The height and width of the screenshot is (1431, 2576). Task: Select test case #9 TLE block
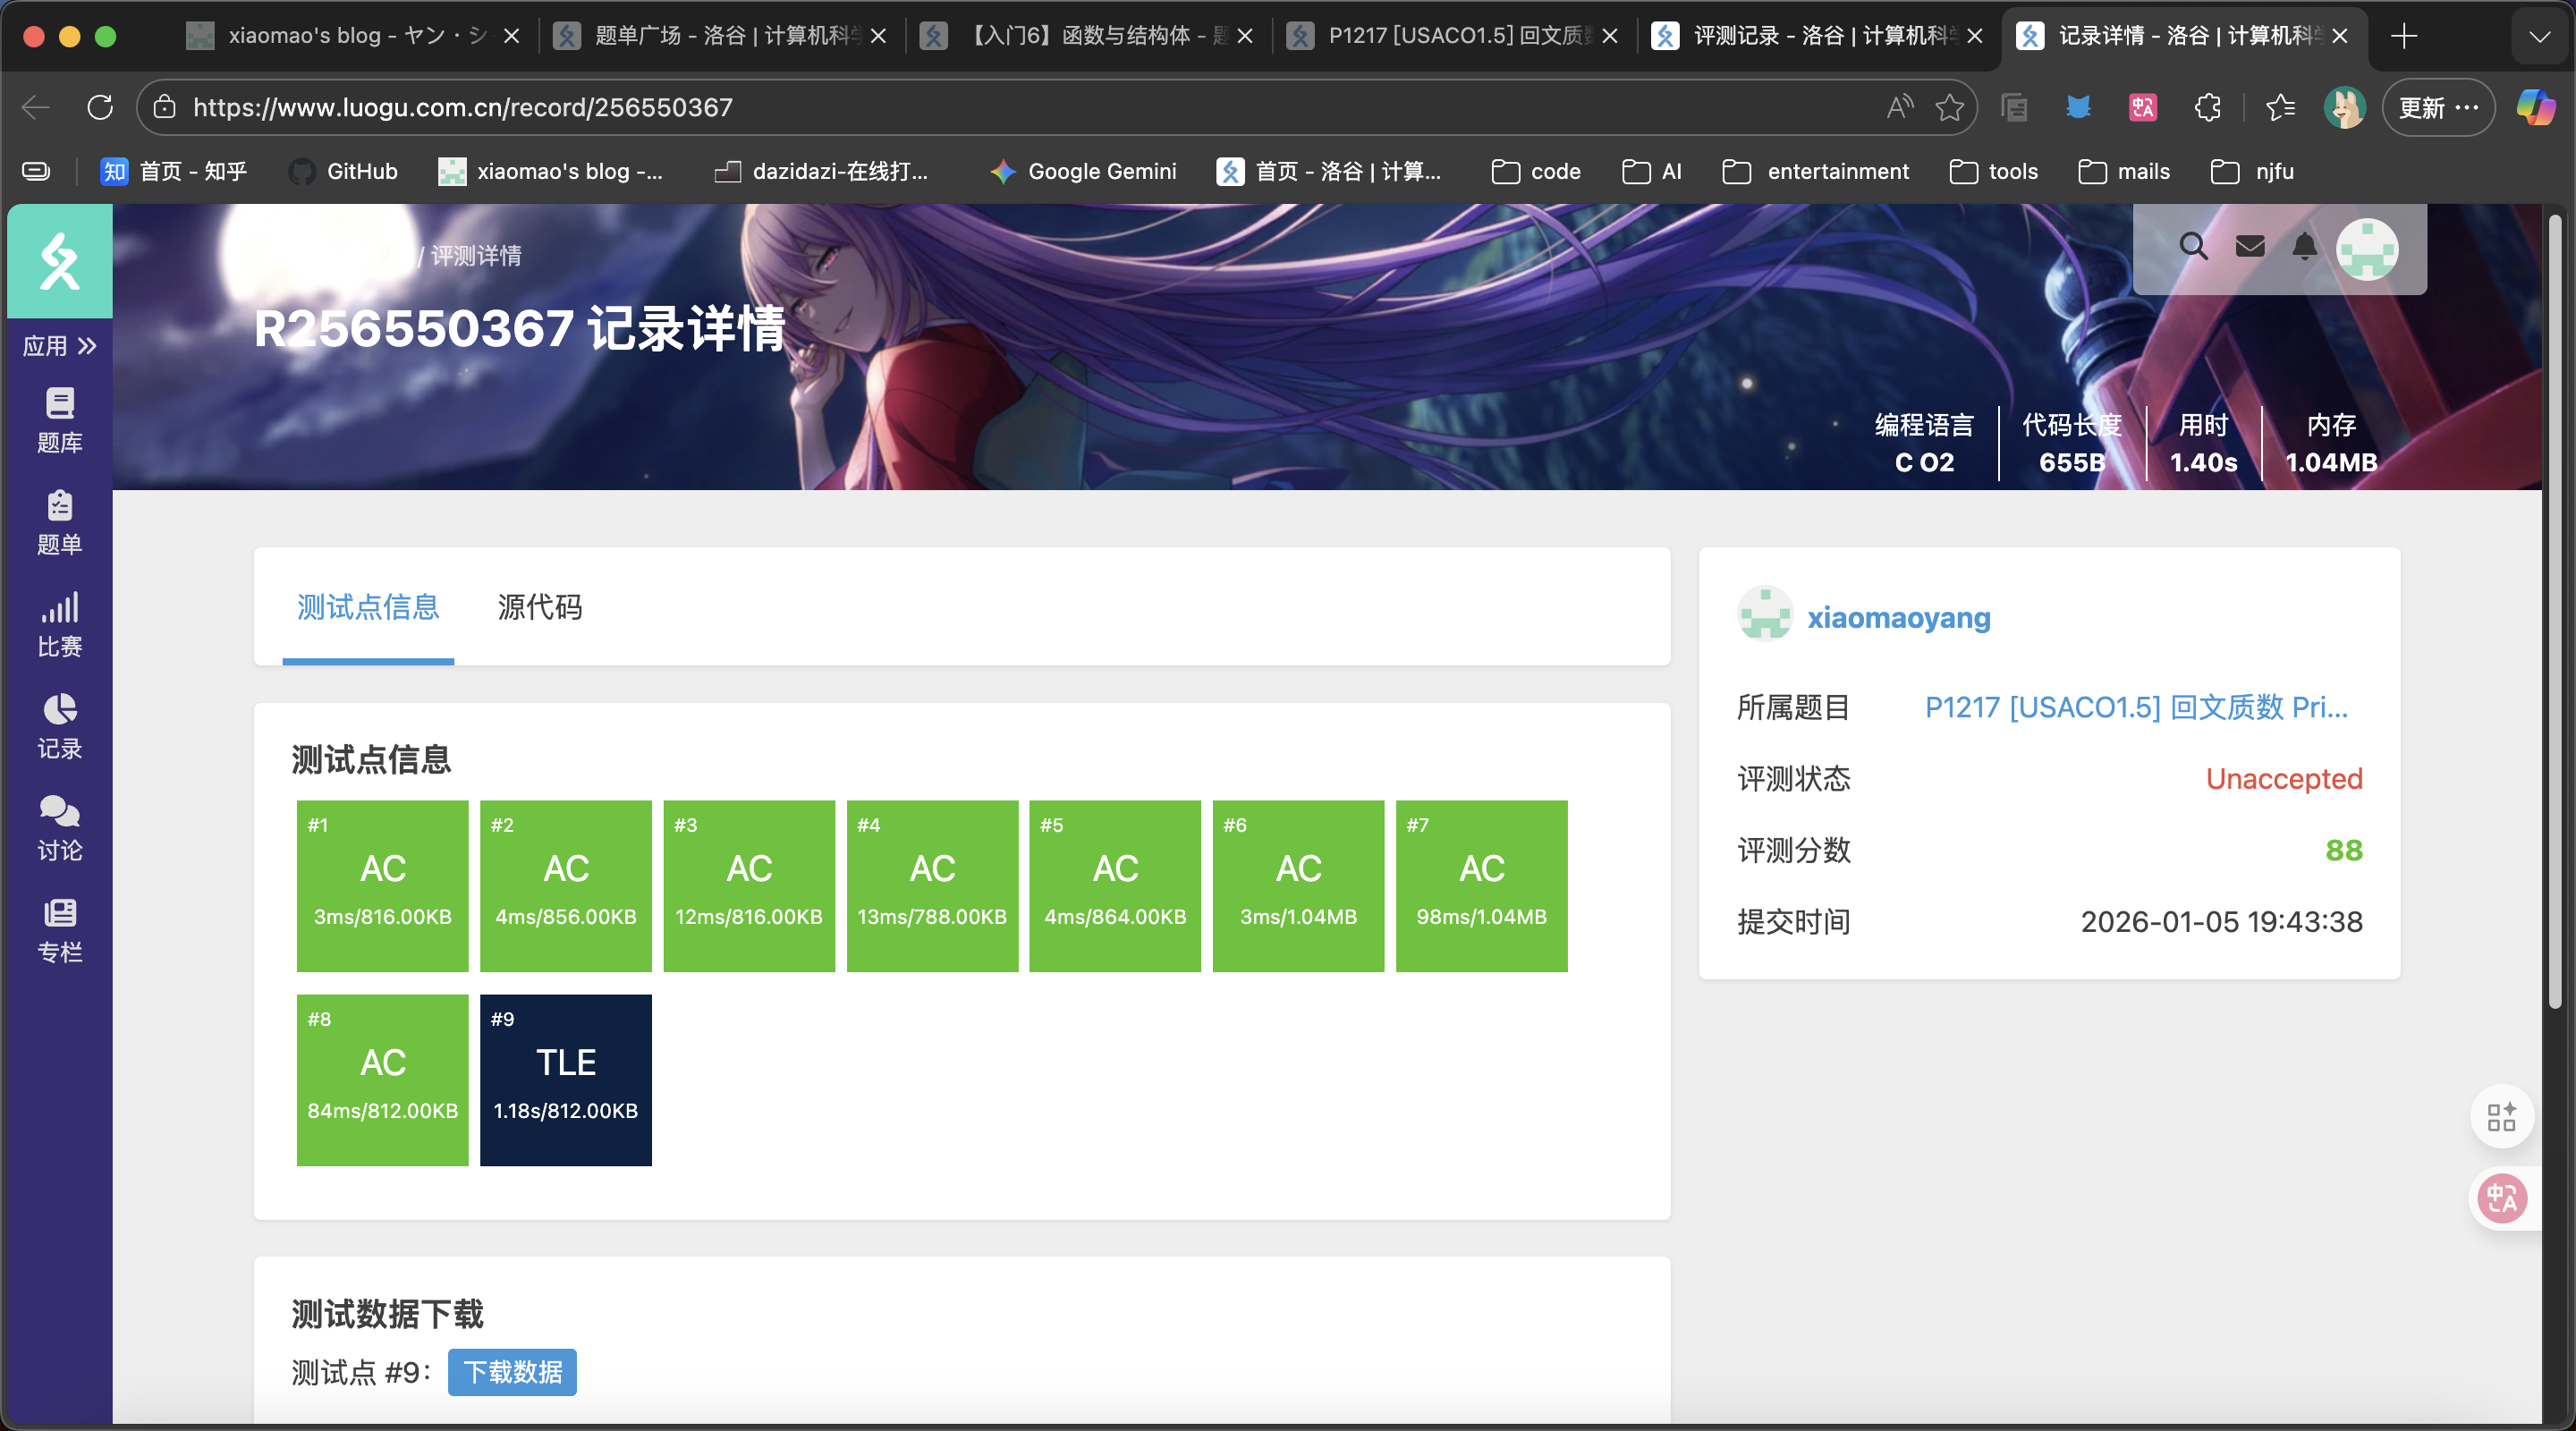pos(566,1080)
